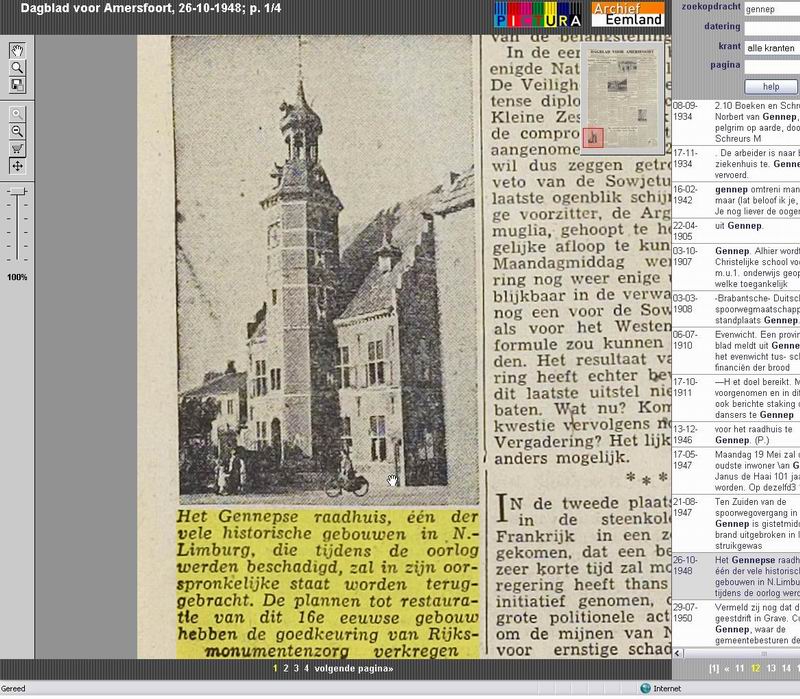
Task: Go to results page 14
Action: coord(786,668)
